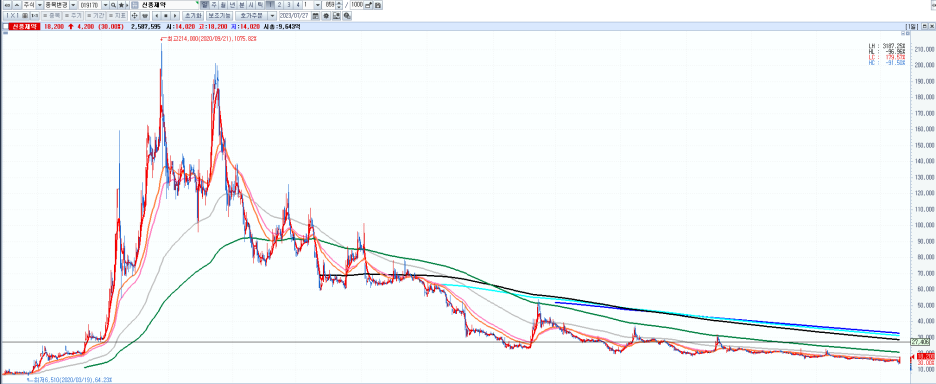Click the chart window icon after the gear
936x384 pixels.
pos(337,16)
